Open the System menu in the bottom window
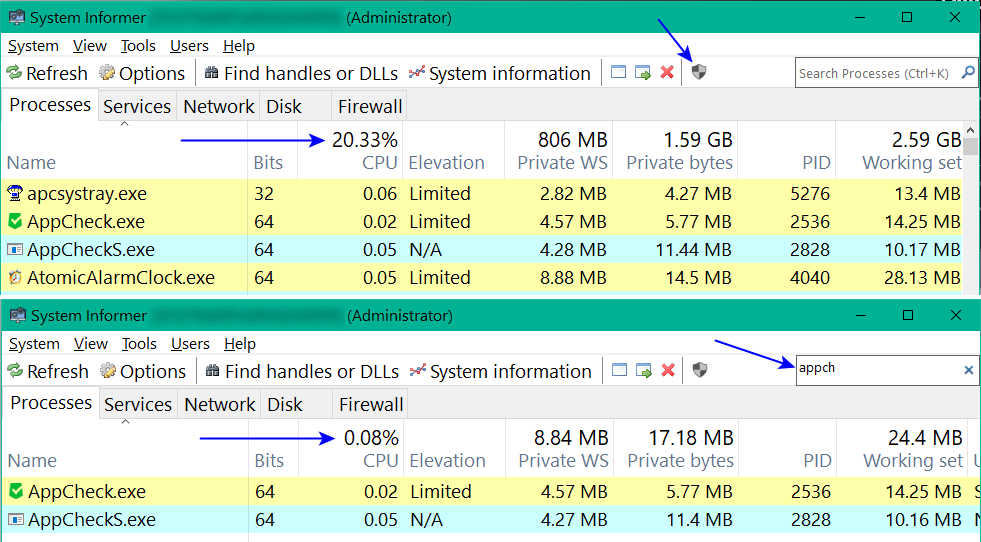Viewport: 981px width, 542px height. click(x=34, y=344)
